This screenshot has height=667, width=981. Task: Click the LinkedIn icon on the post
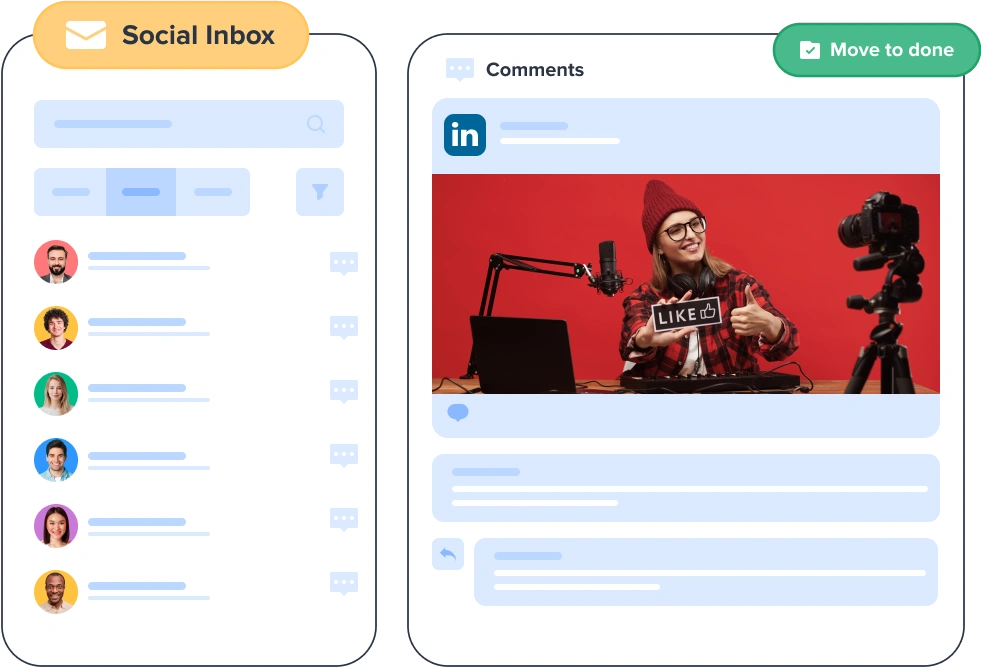[463, 135]
